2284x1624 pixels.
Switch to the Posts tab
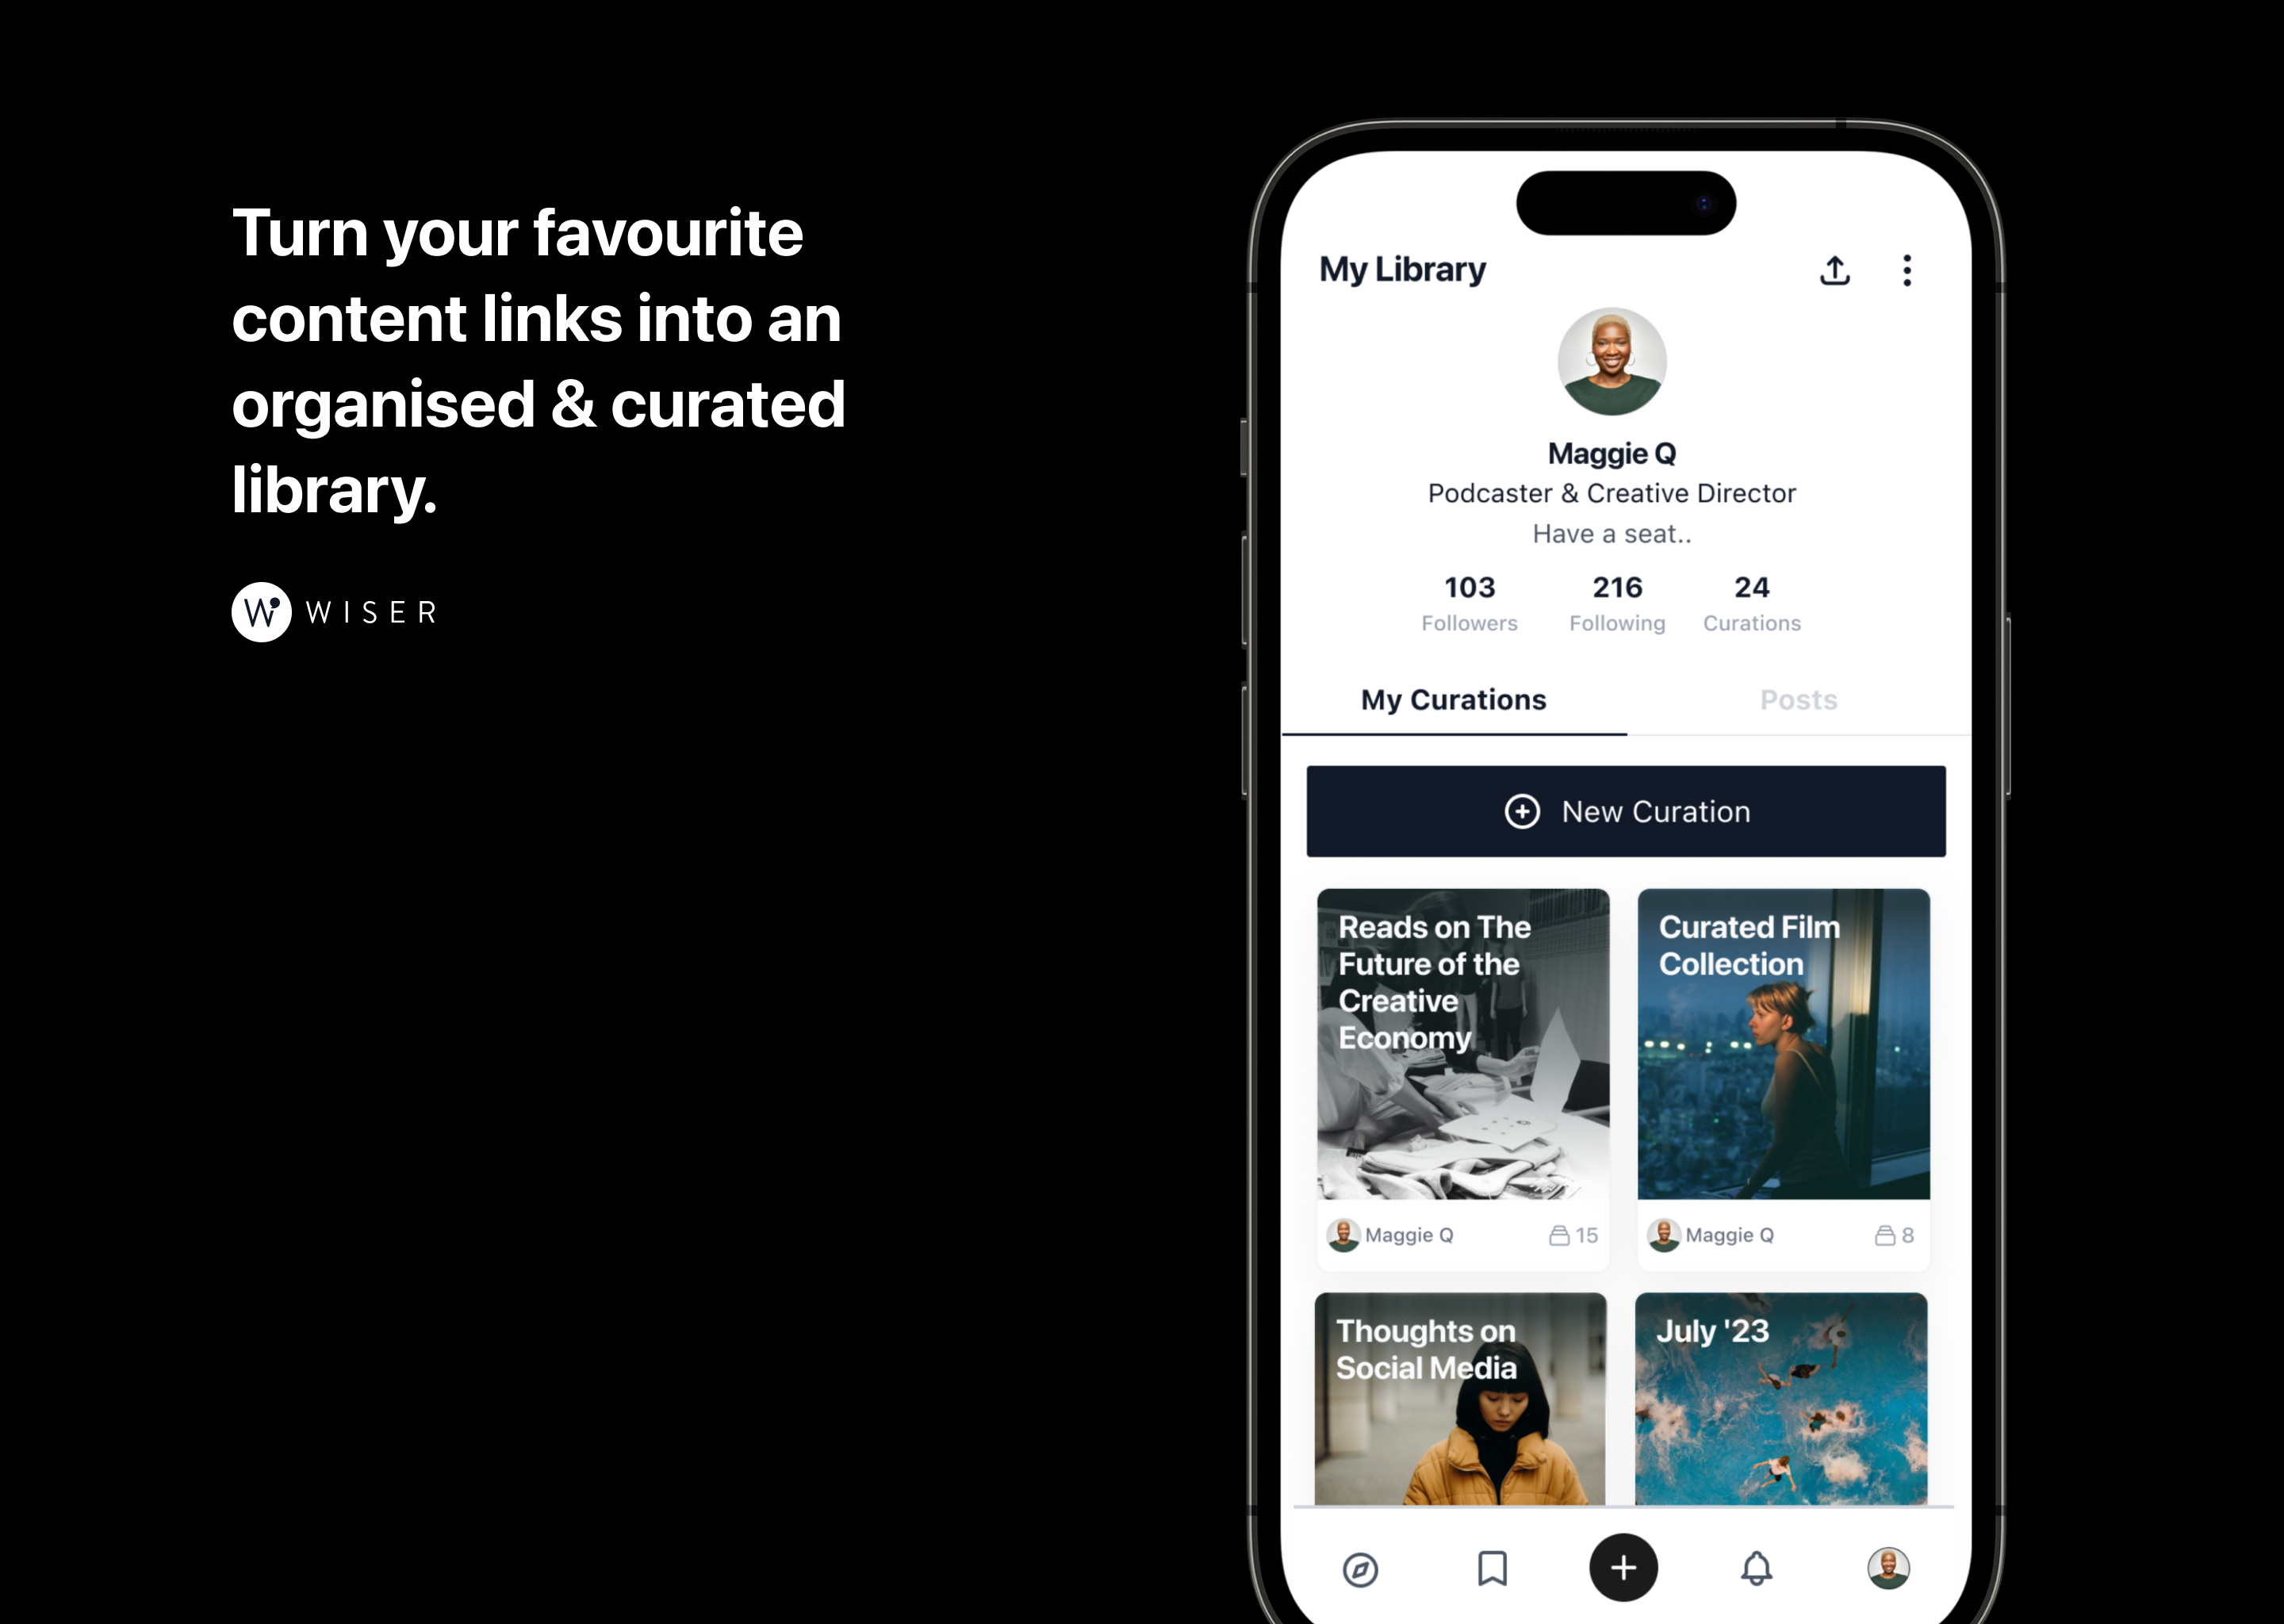1795,699
